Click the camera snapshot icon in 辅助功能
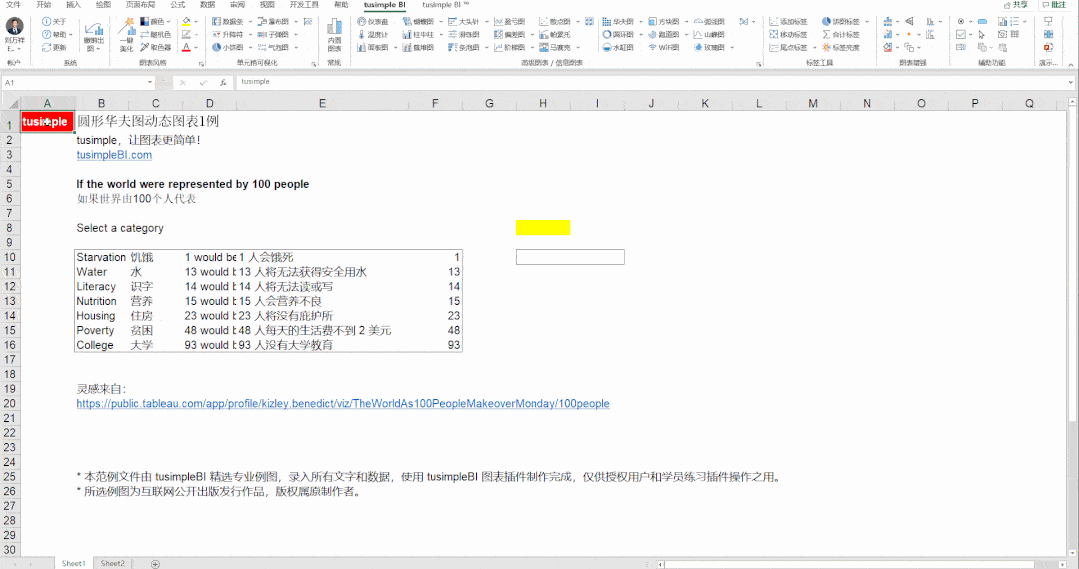Image resolution: width=1079 pixels, height=569 pixels. [1002, 34]
